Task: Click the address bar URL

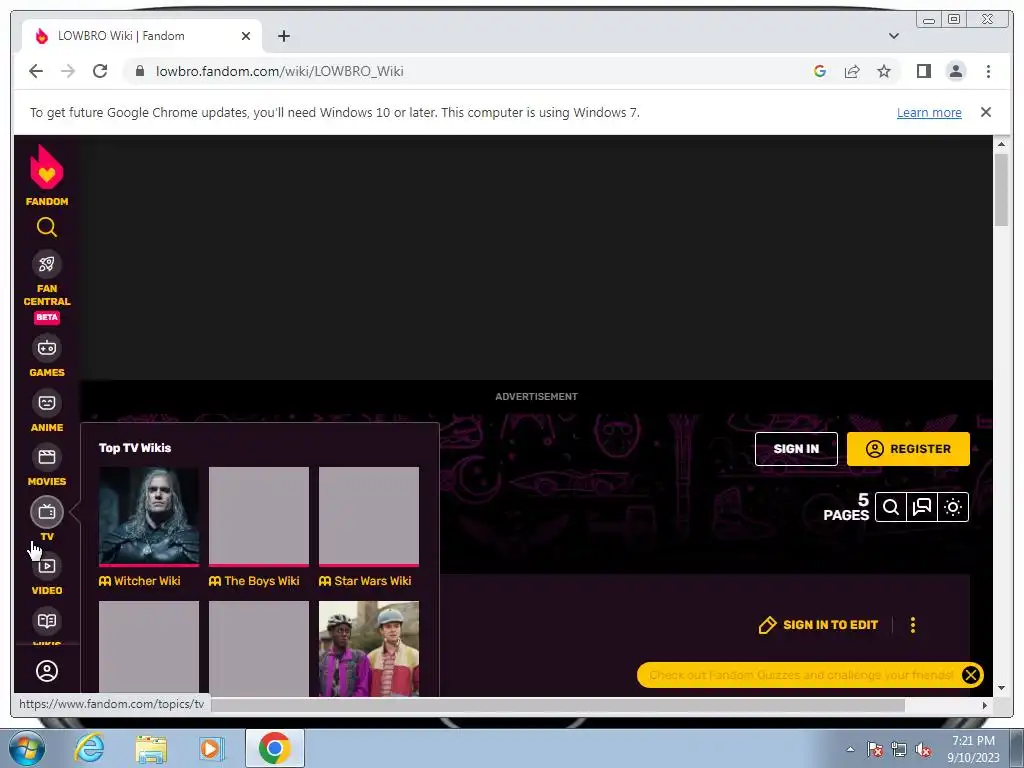Action: coord(280,71)
